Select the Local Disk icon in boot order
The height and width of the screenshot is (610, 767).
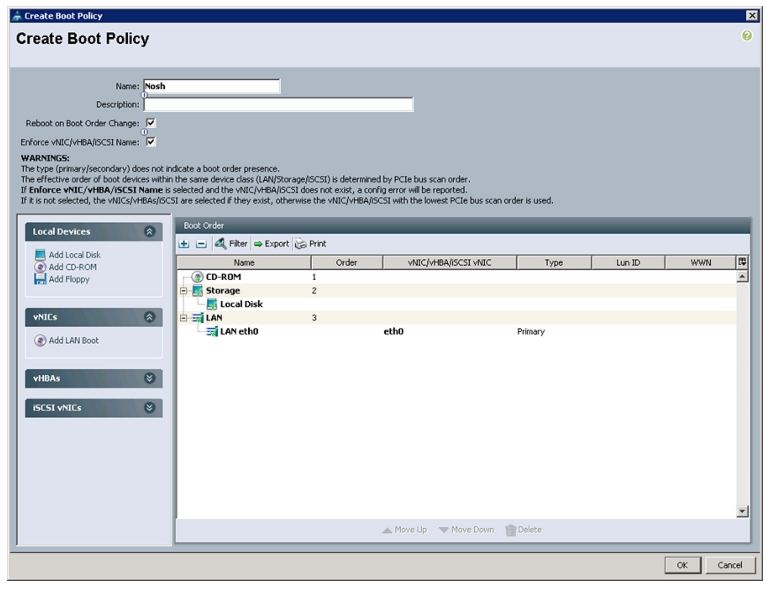(212, 304)
